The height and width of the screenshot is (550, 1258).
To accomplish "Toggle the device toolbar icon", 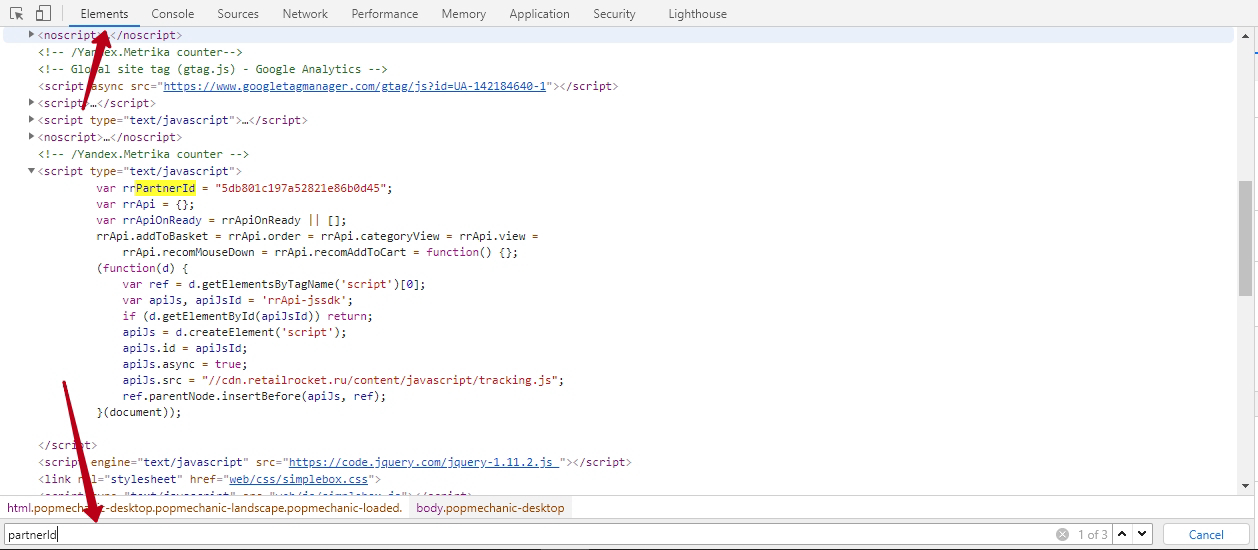I will point(43,14).
